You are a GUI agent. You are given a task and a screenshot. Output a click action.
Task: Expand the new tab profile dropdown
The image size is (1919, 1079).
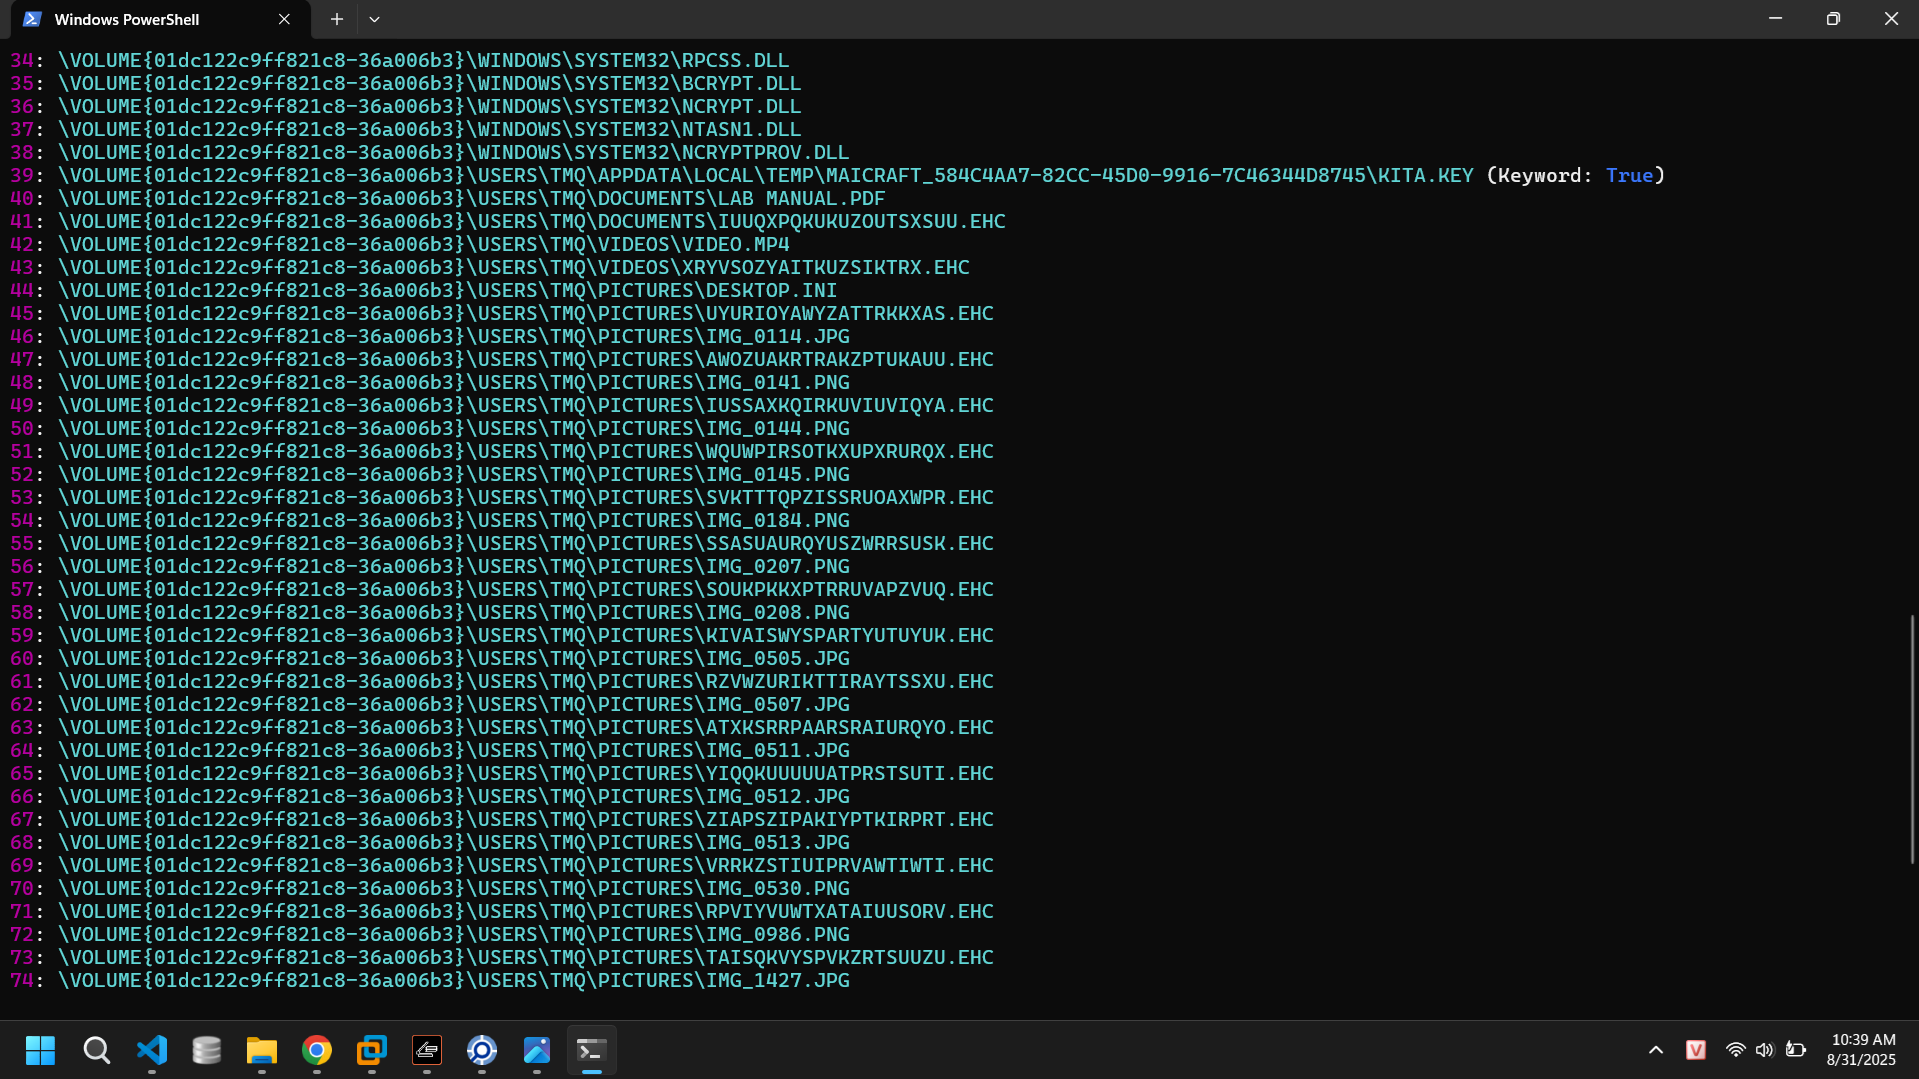click(374, 19)
